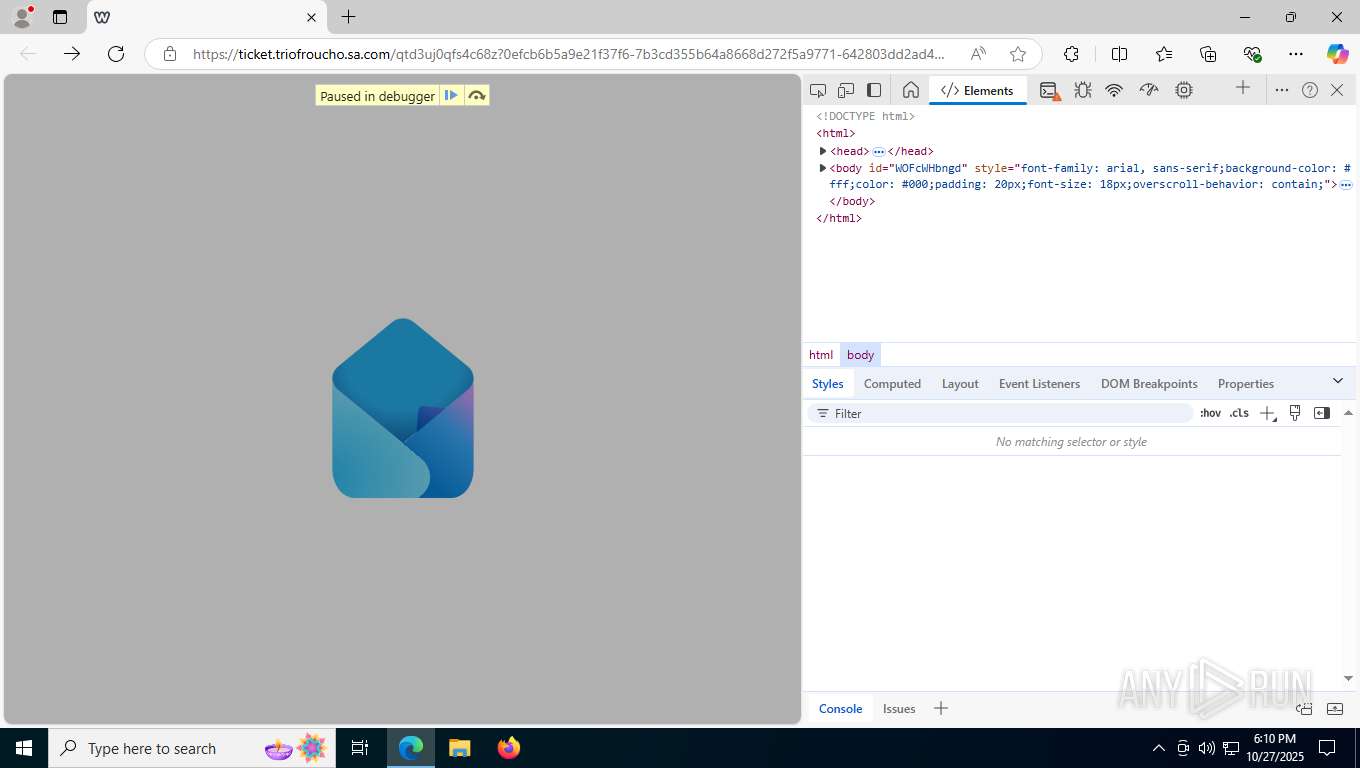The width and height of the screenshot is (1360, 768).
Task: Open Copilot sidebar
Action: [x=1338, y=54]
